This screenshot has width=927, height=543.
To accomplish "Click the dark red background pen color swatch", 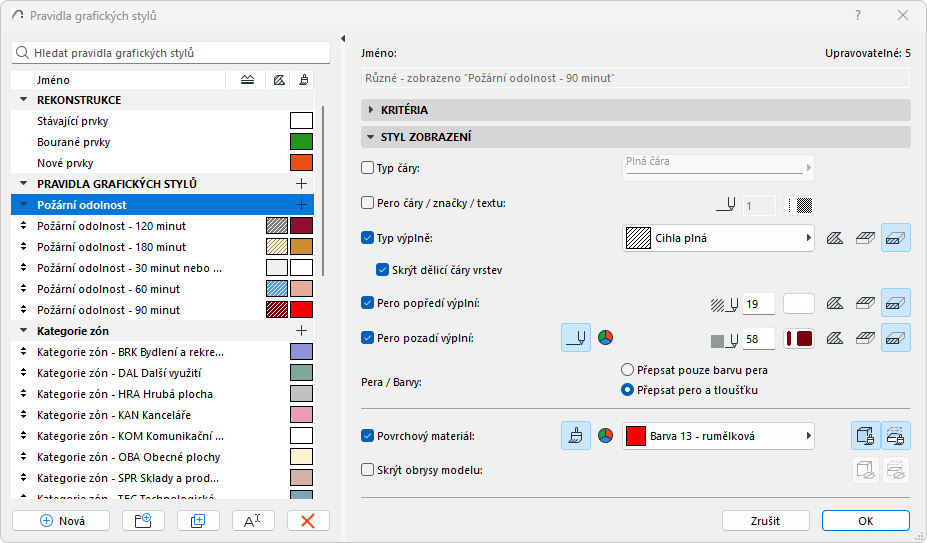I will pos(799,339).
